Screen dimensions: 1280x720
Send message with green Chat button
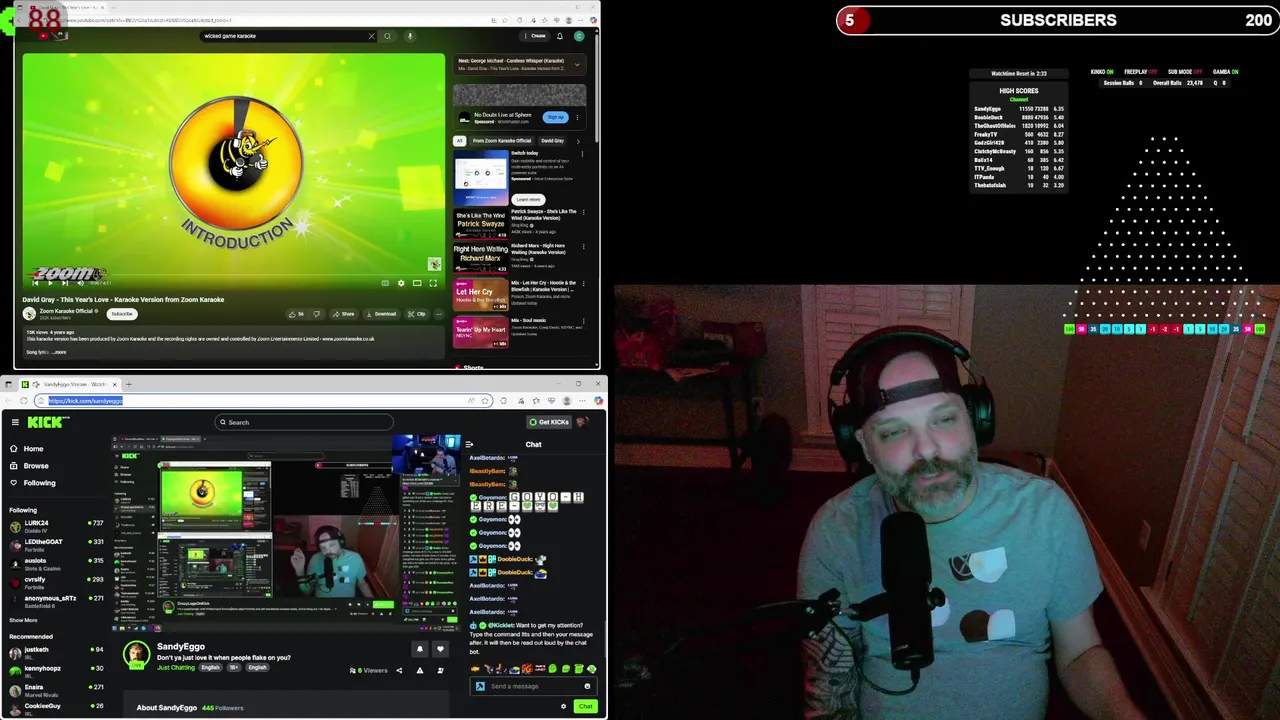coord(585,707)
